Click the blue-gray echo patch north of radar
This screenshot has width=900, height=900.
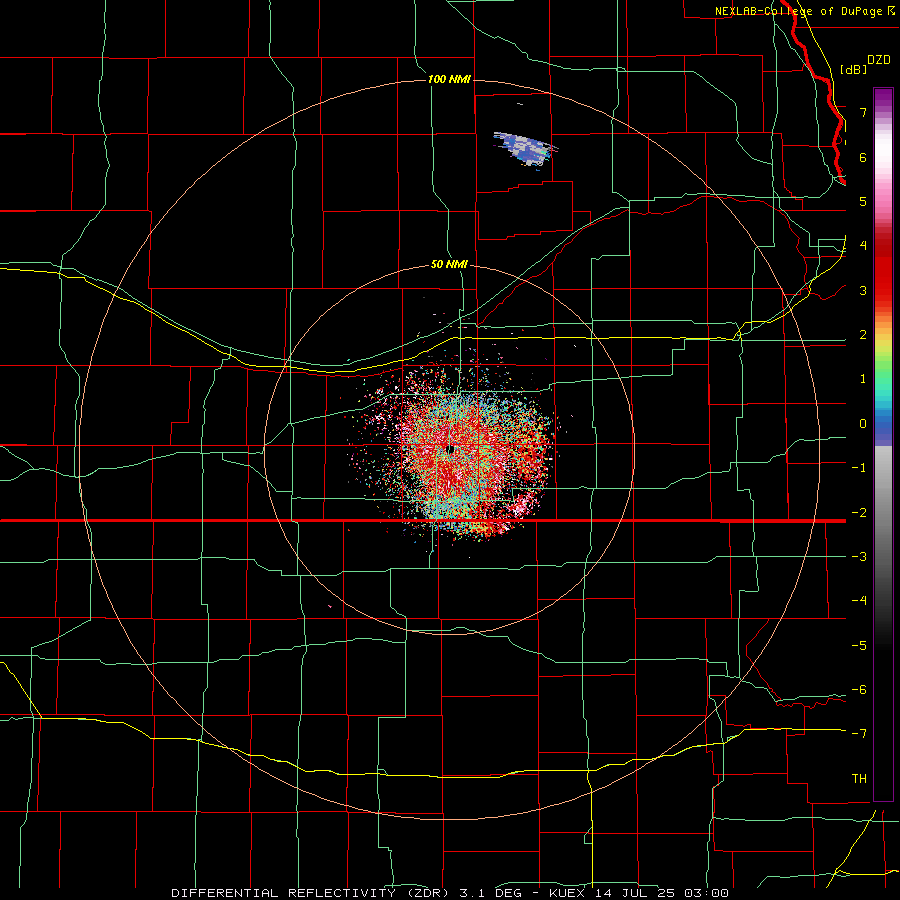tap(526, 149)
